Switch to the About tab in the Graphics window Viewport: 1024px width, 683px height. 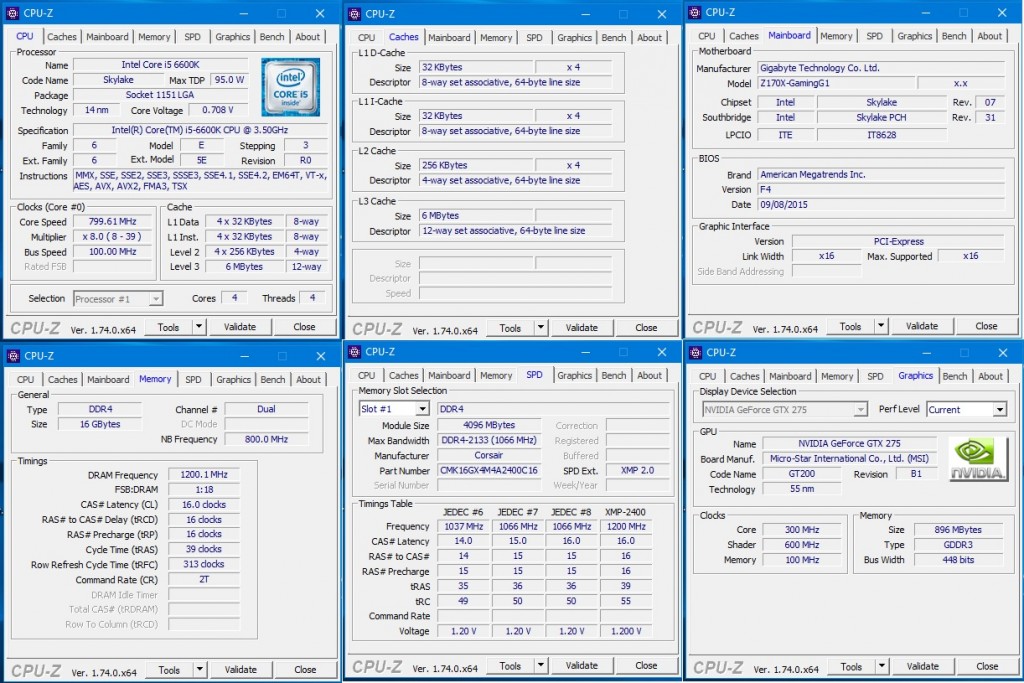coord(991,376)
